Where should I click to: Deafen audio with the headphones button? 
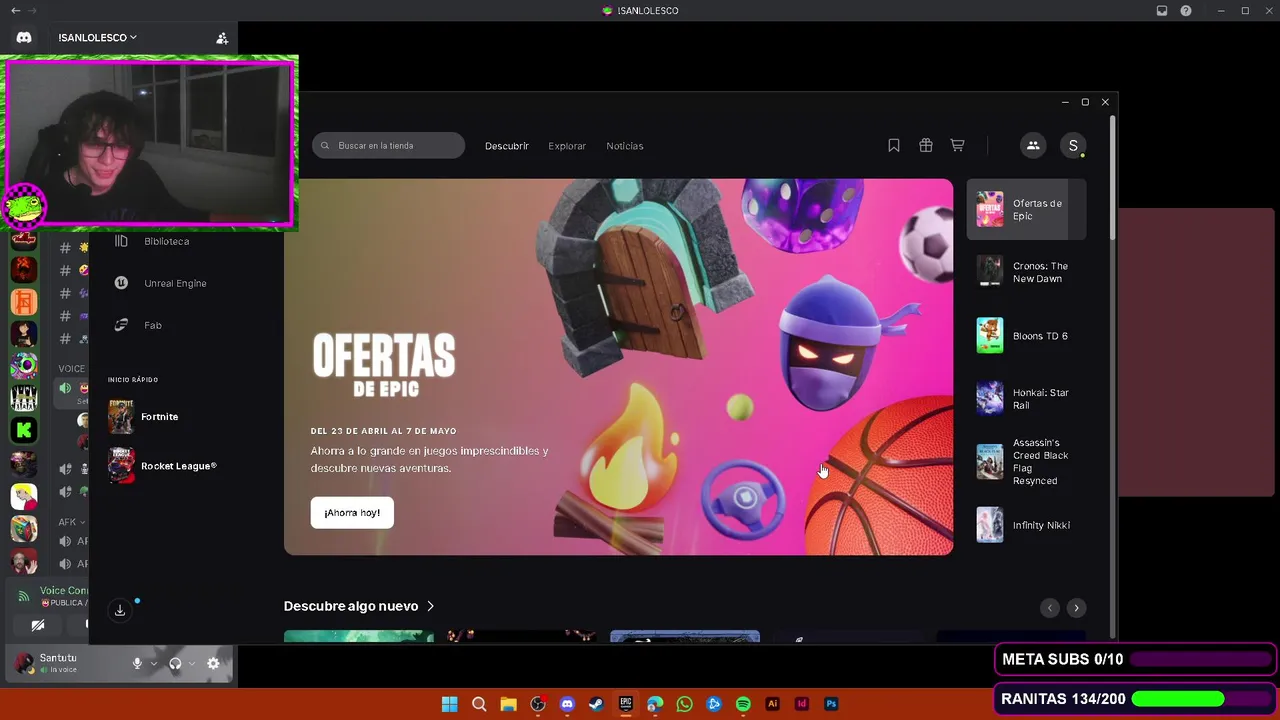click(175, 663)
